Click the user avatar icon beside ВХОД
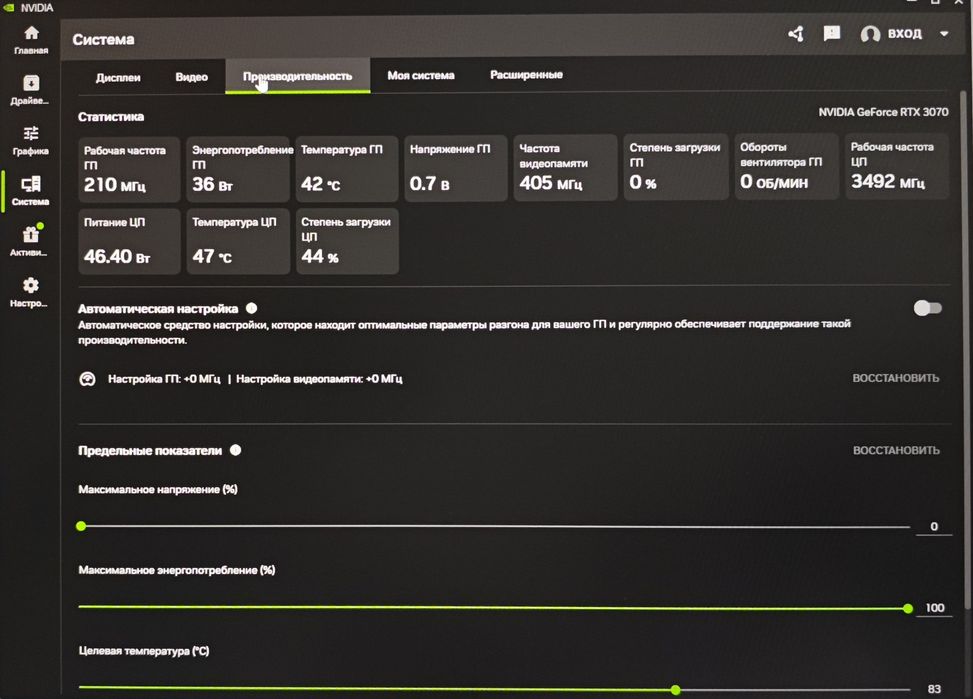 click(x=870, y=34)
